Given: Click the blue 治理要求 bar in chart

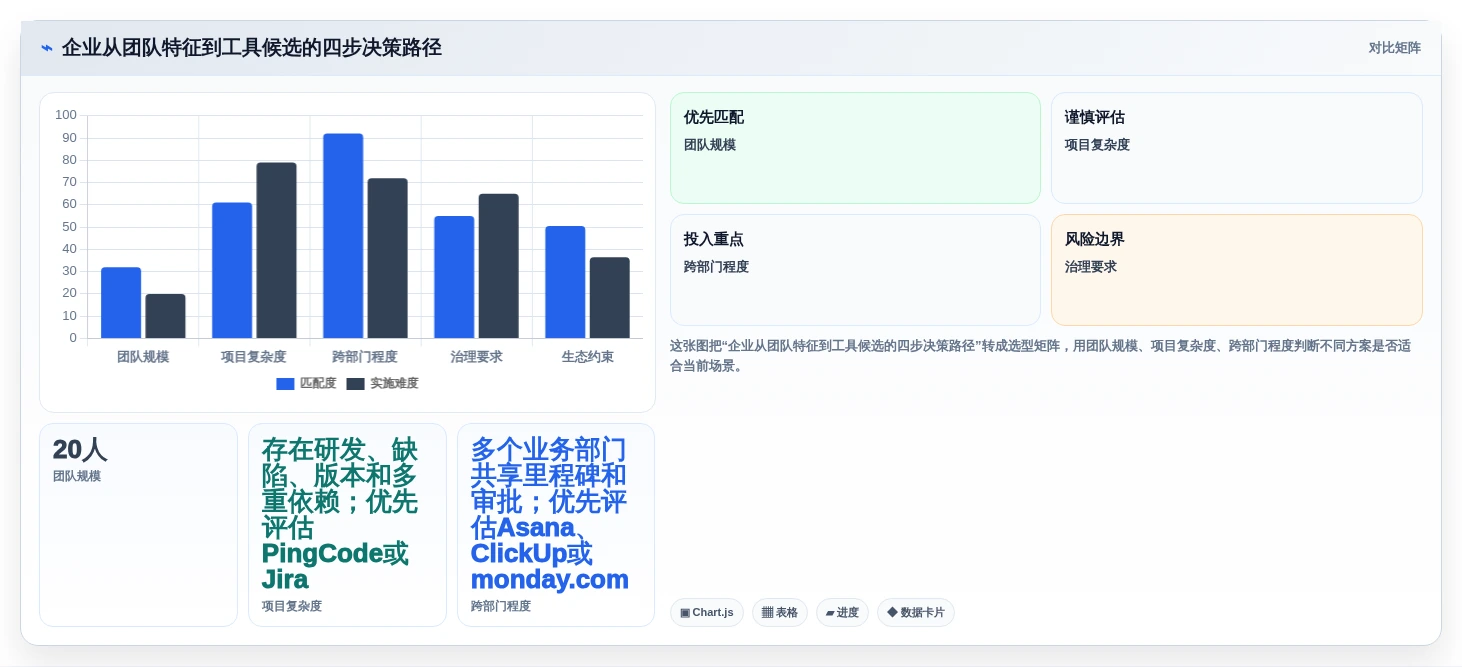Looking at the screenshot, I should 454,277.
